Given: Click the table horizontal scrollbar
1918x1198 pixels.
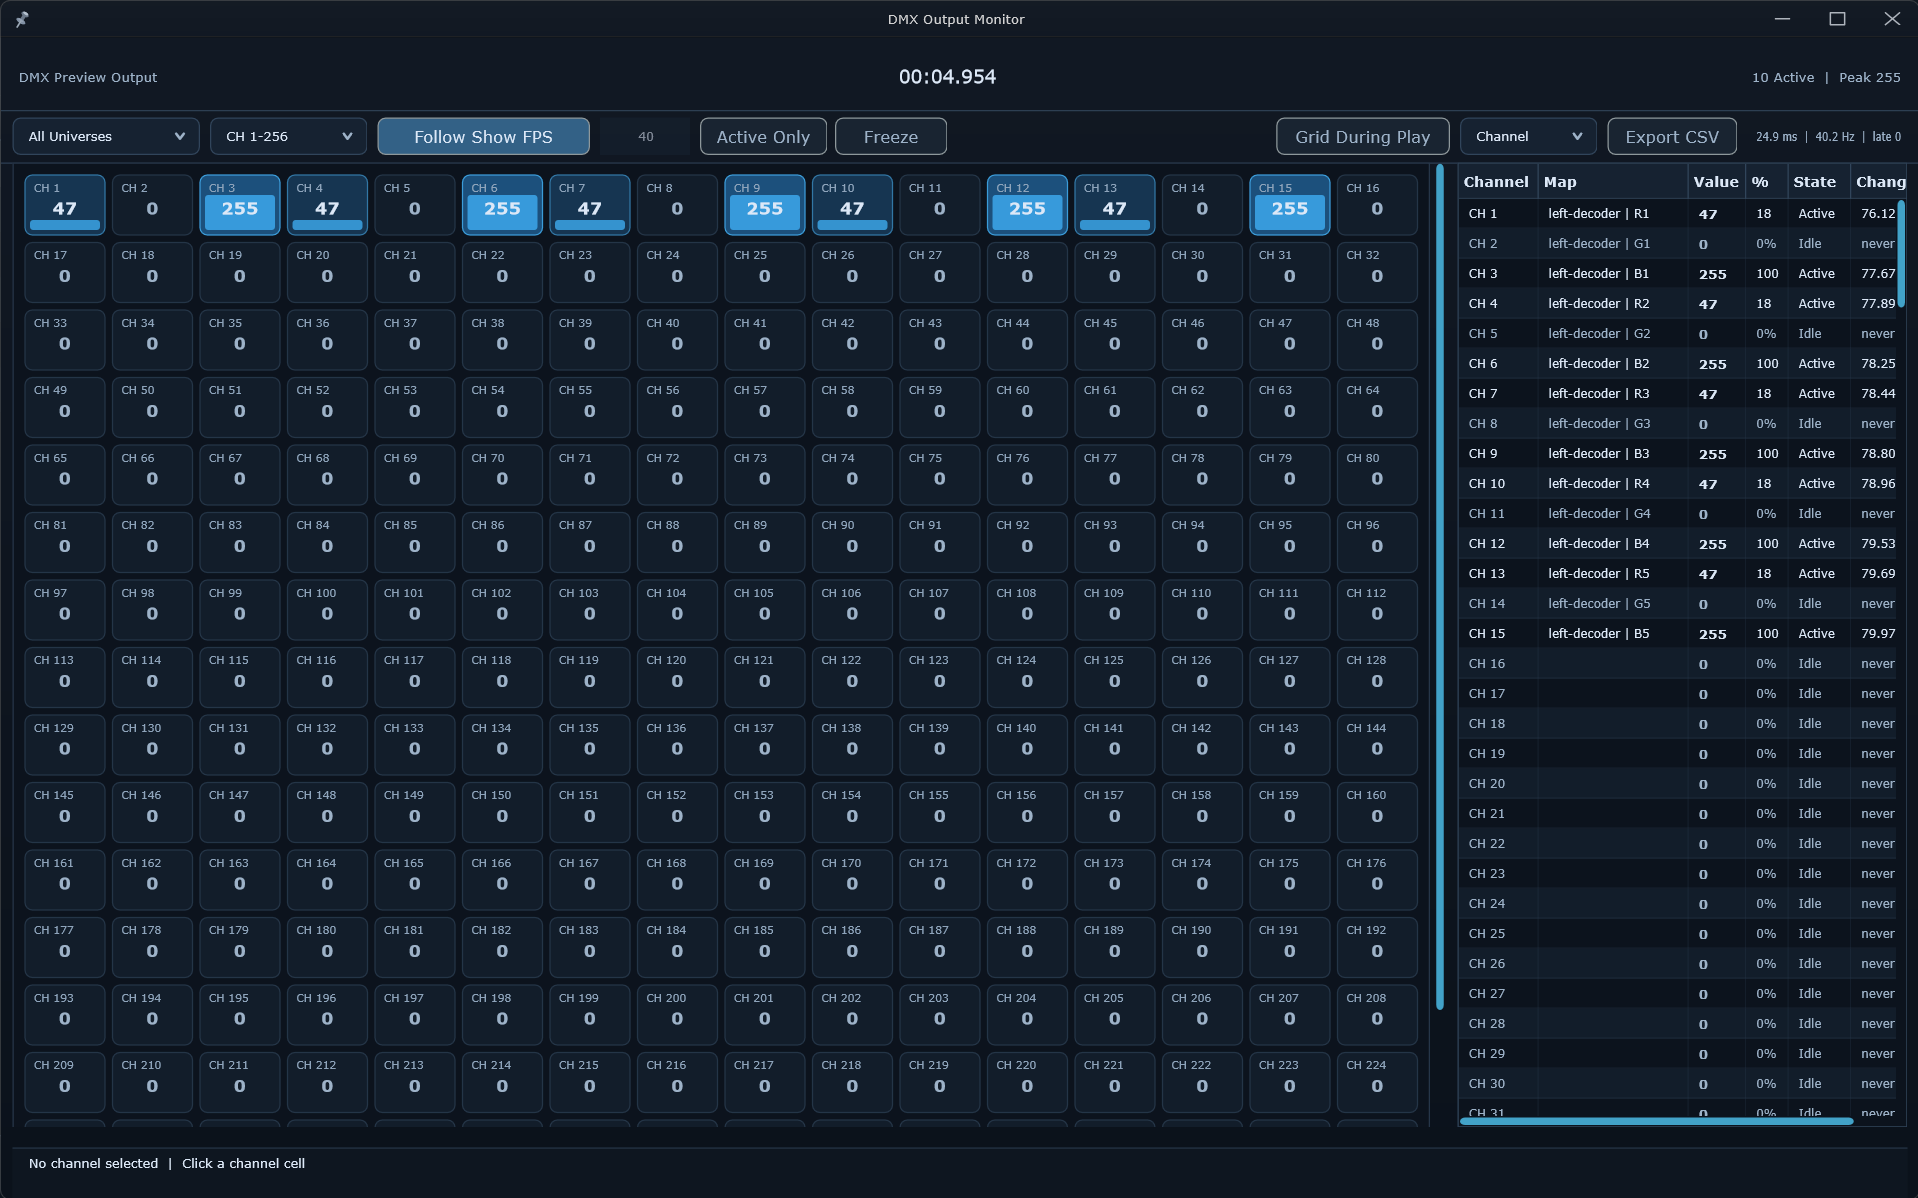Looking at the screenshot, I should pos(1656,1121).
